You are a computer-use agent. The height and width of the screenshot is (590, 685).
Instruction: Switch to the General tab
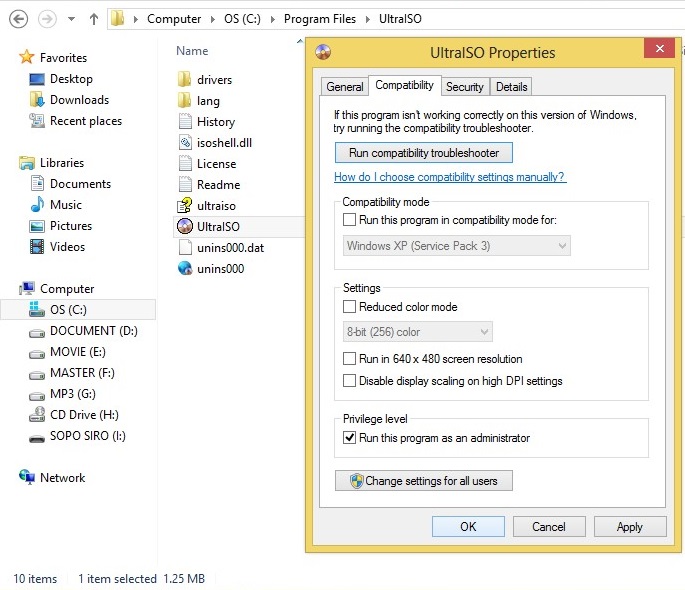(345, 86)
